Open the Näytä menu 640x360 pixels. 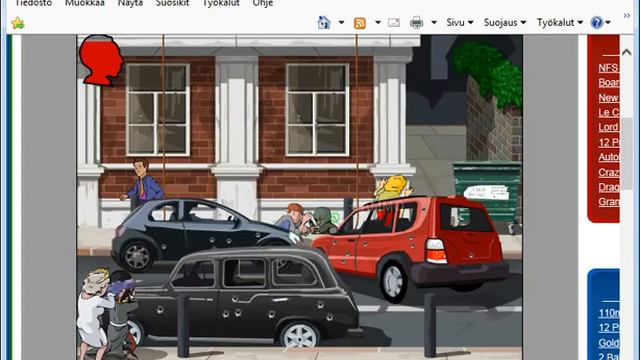(130, 3)
